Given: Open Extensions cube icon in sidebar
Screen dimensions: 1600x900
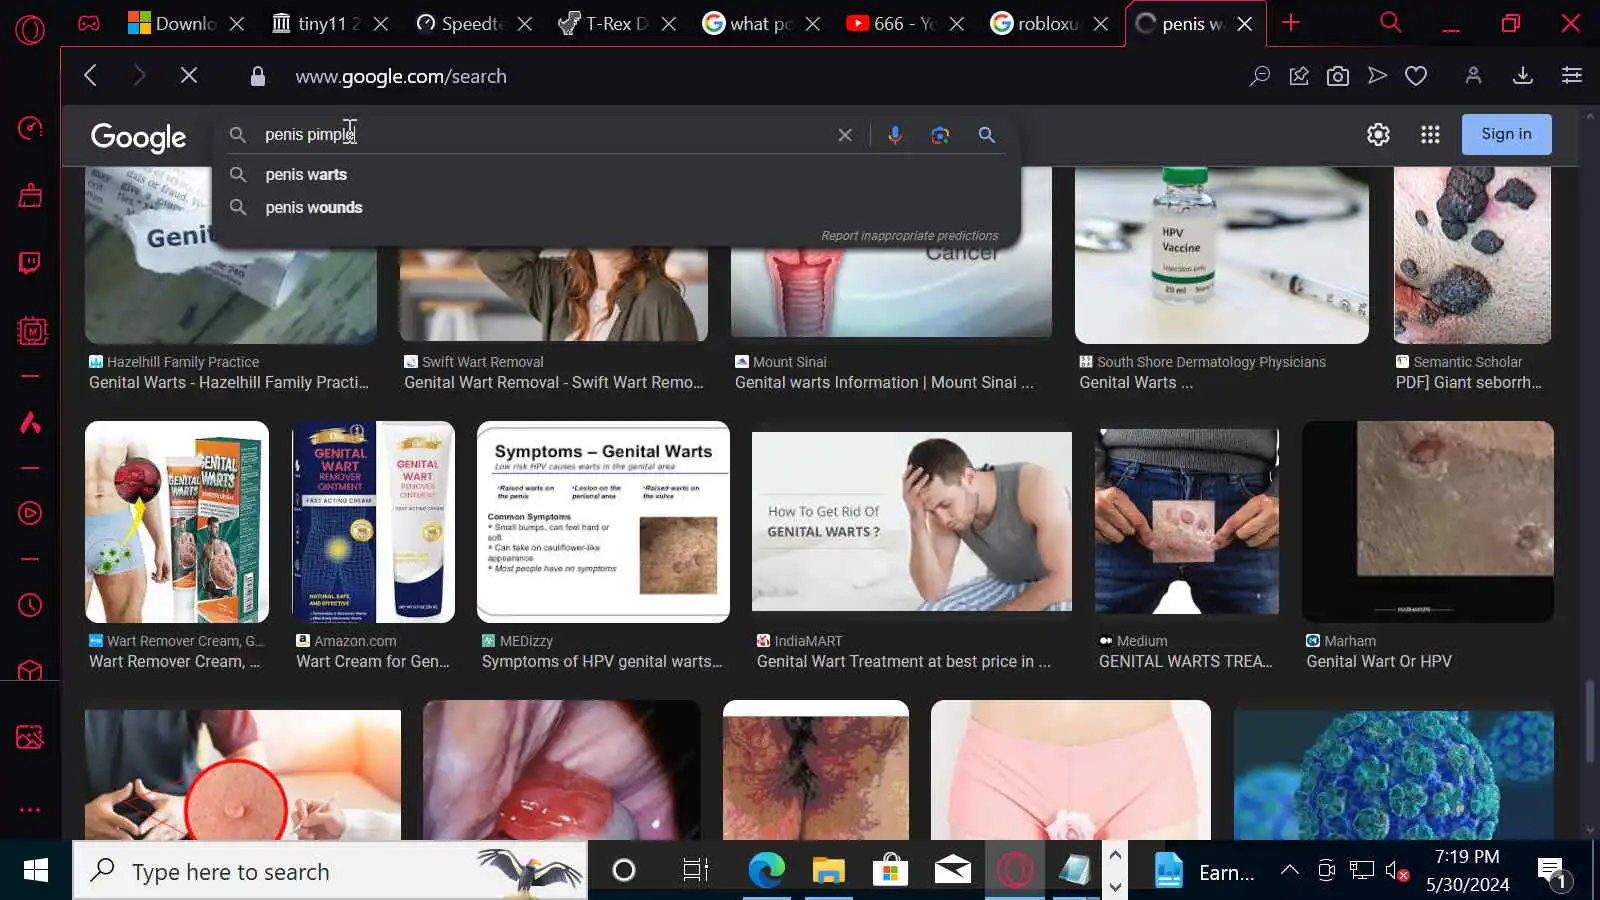Looking at the screenshot, I should click(30, 670).
